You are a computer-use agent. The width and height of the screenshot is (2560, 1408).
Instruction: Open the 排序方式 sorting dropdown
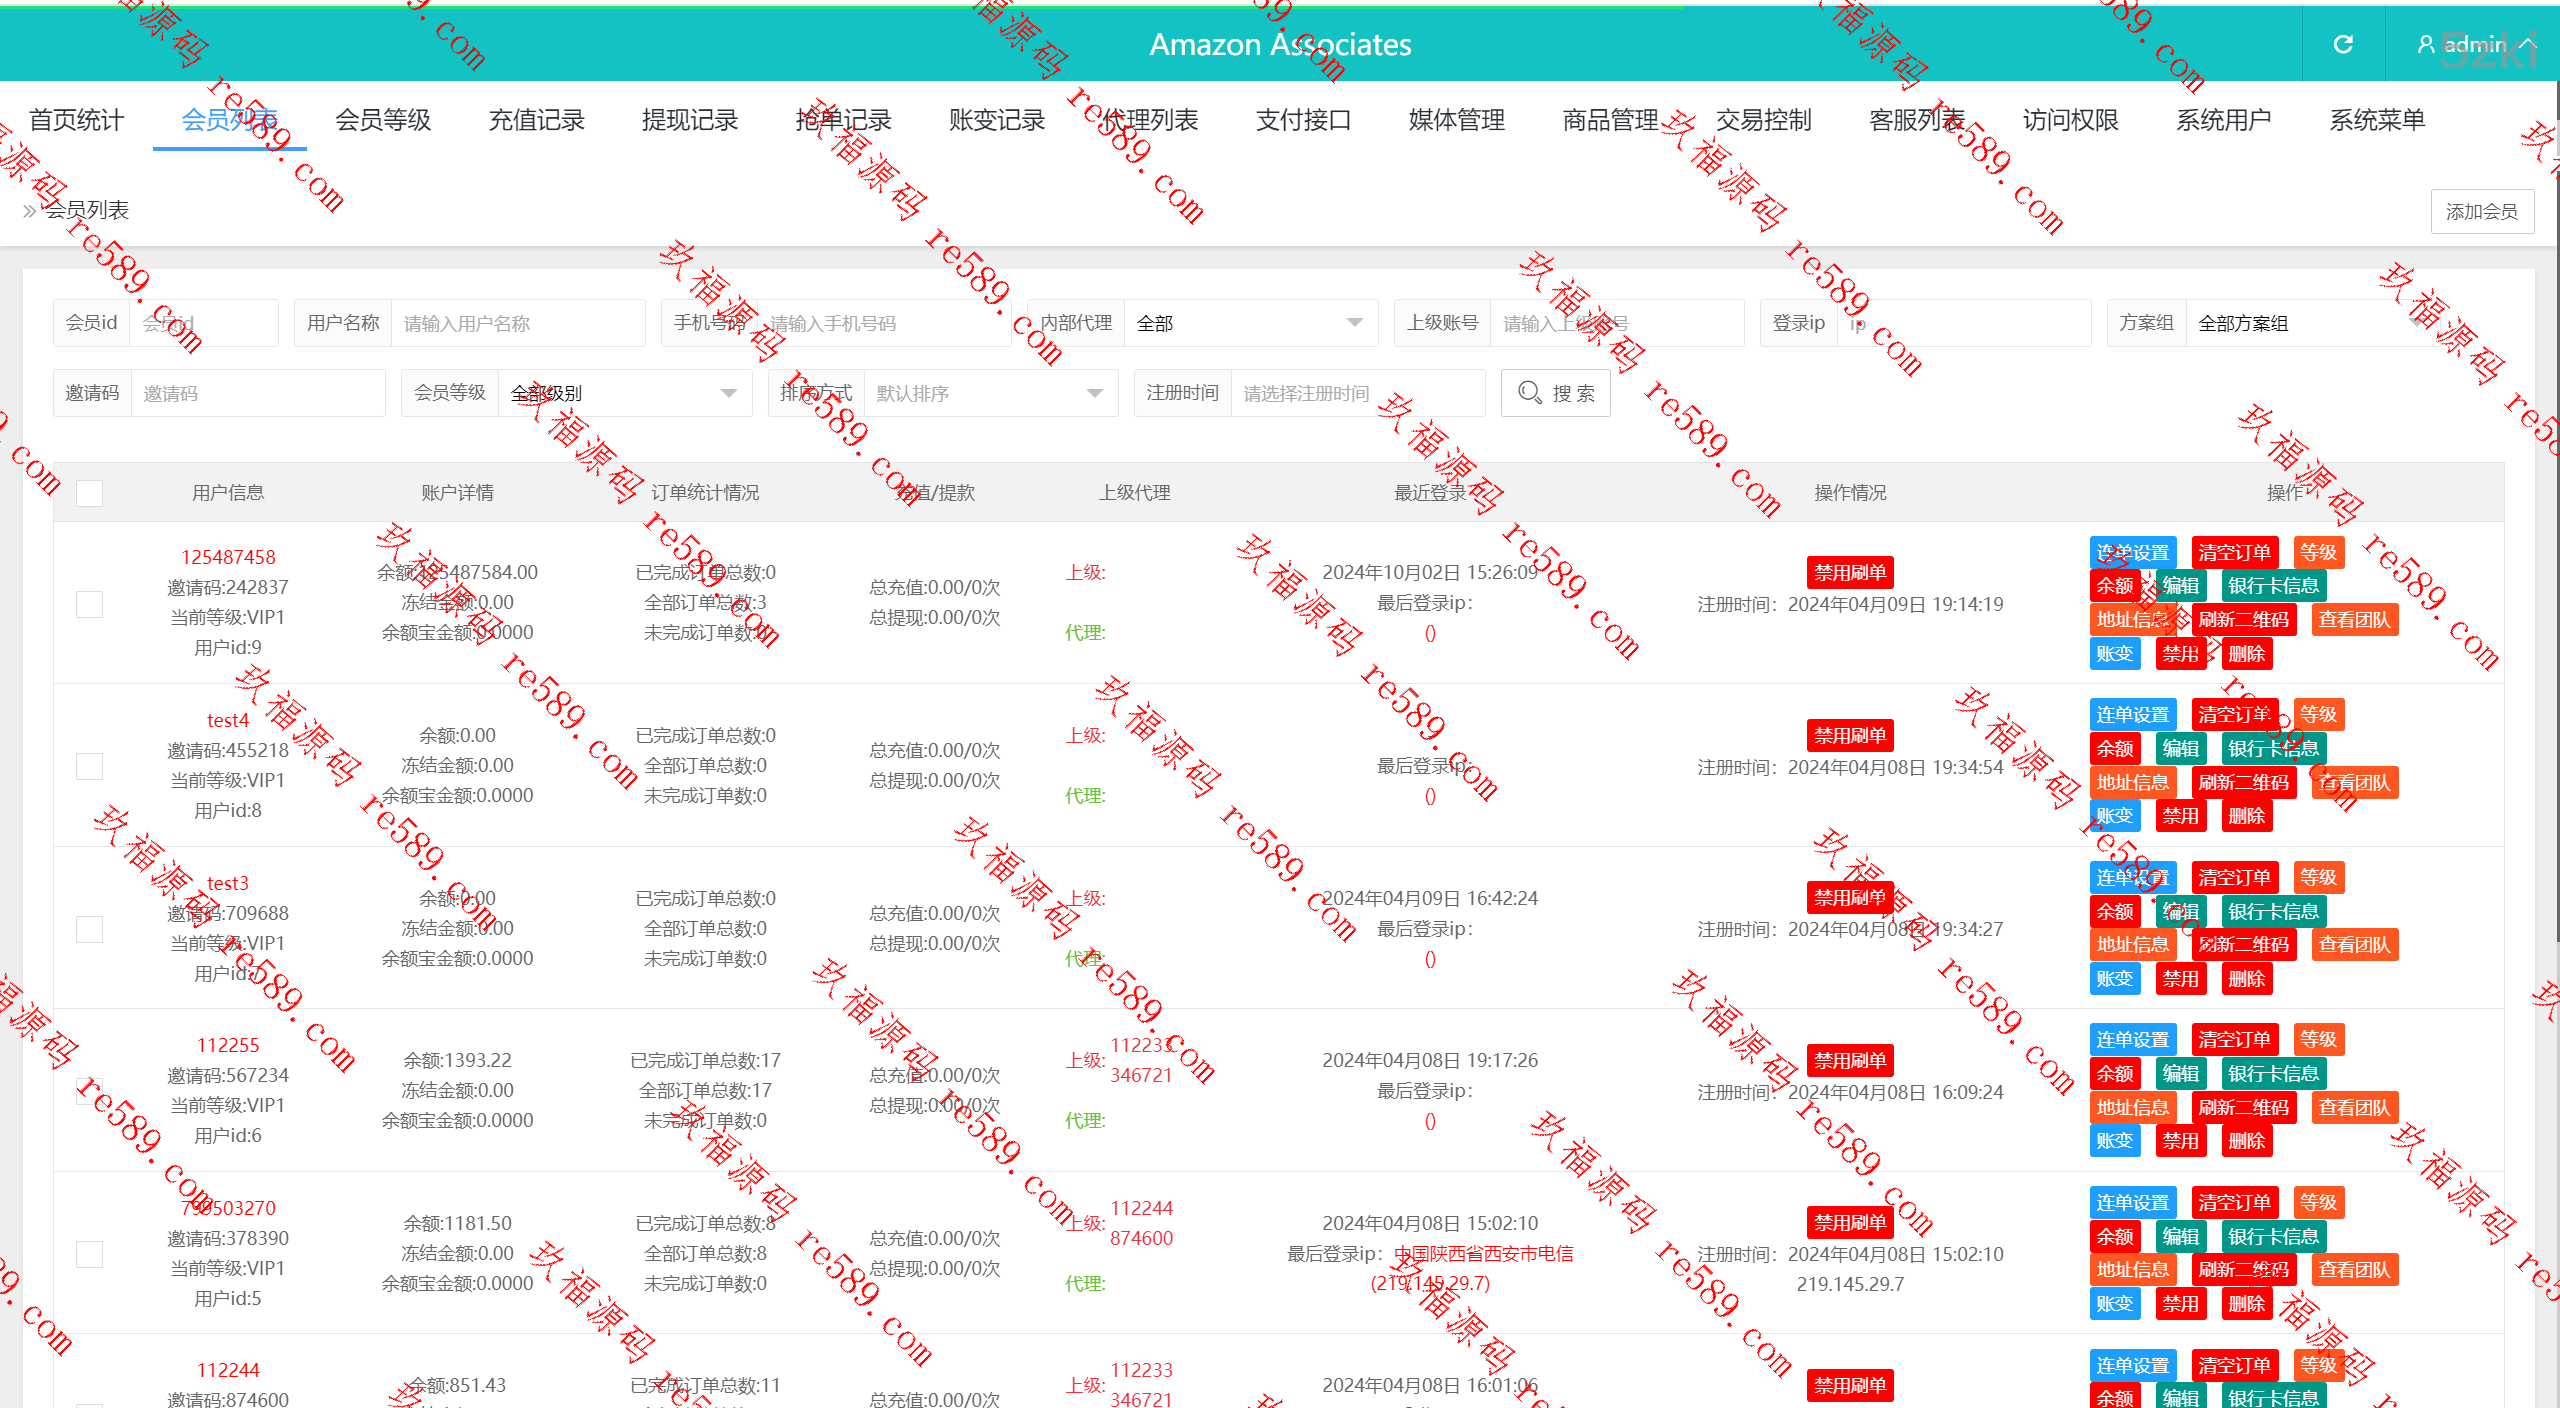(989, 393)
